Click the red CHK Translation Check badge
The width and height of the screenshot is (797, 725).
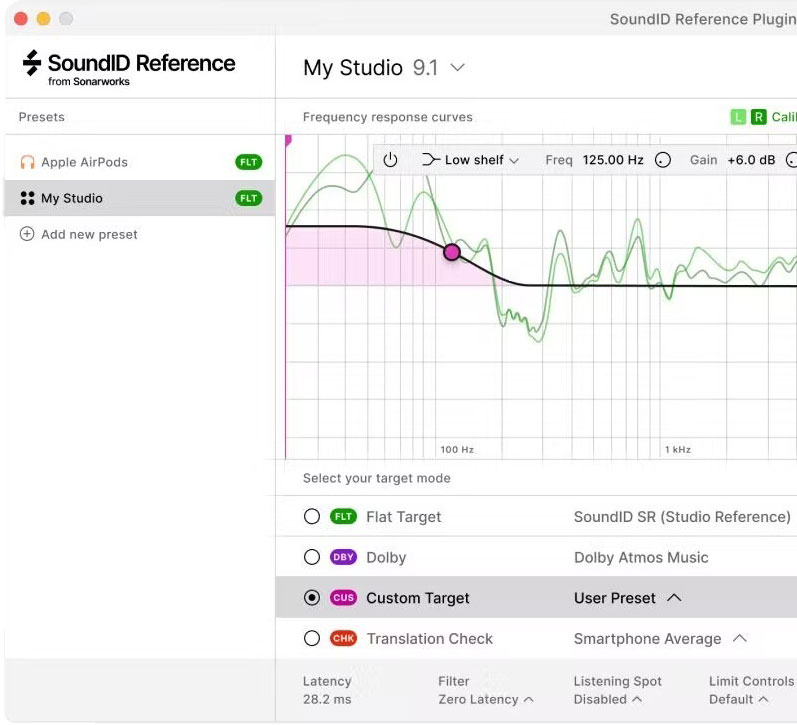[344, 638]
